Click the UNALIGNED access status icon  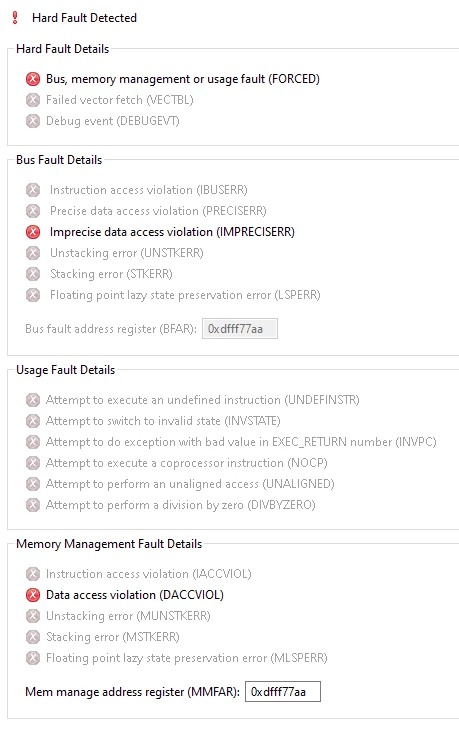pos(33,484)
